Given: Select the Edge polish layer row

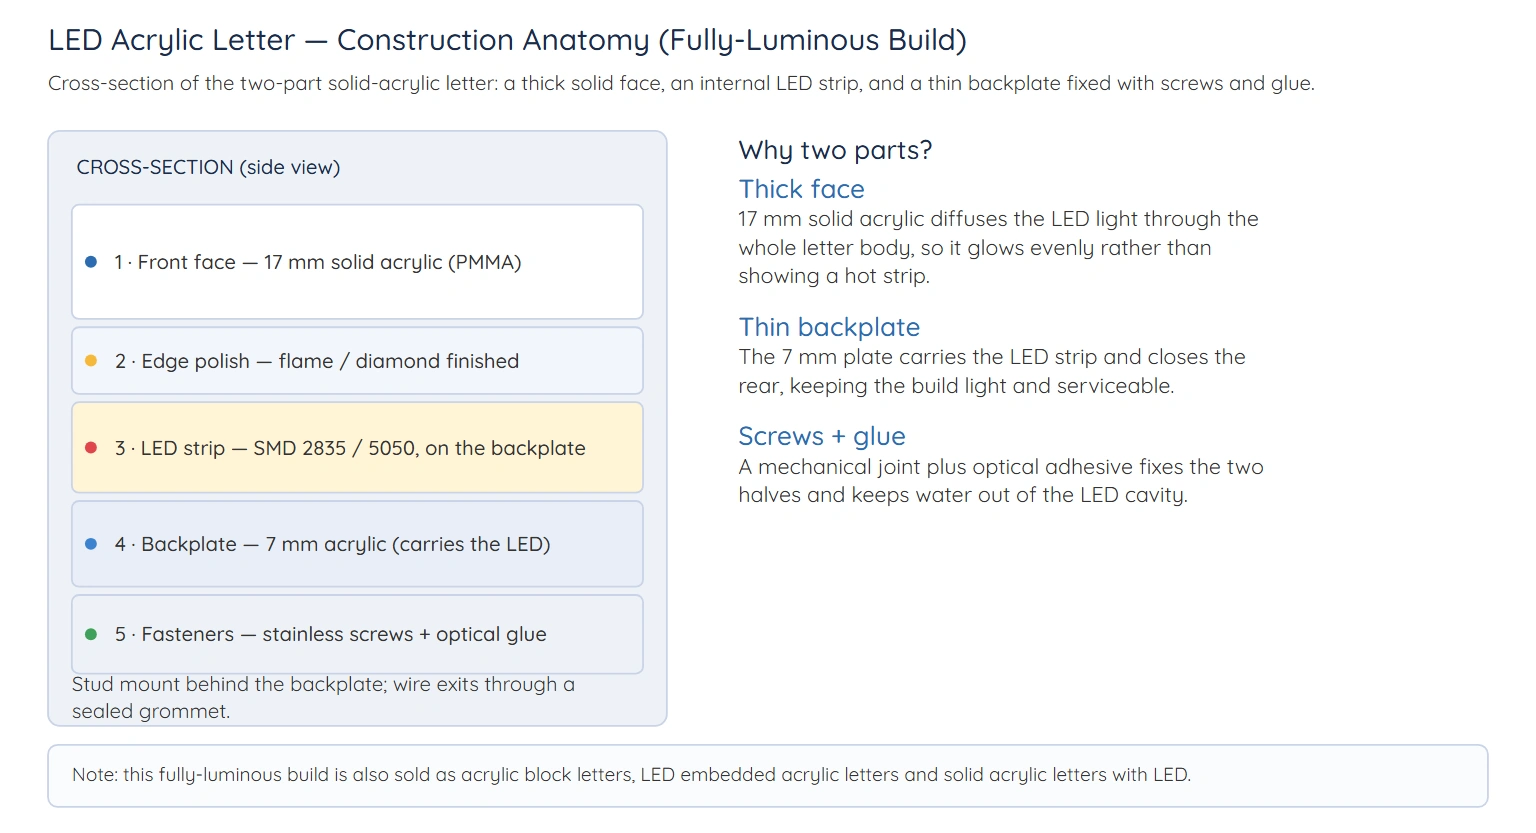Looking at the screenshot, I should (357, 361).
